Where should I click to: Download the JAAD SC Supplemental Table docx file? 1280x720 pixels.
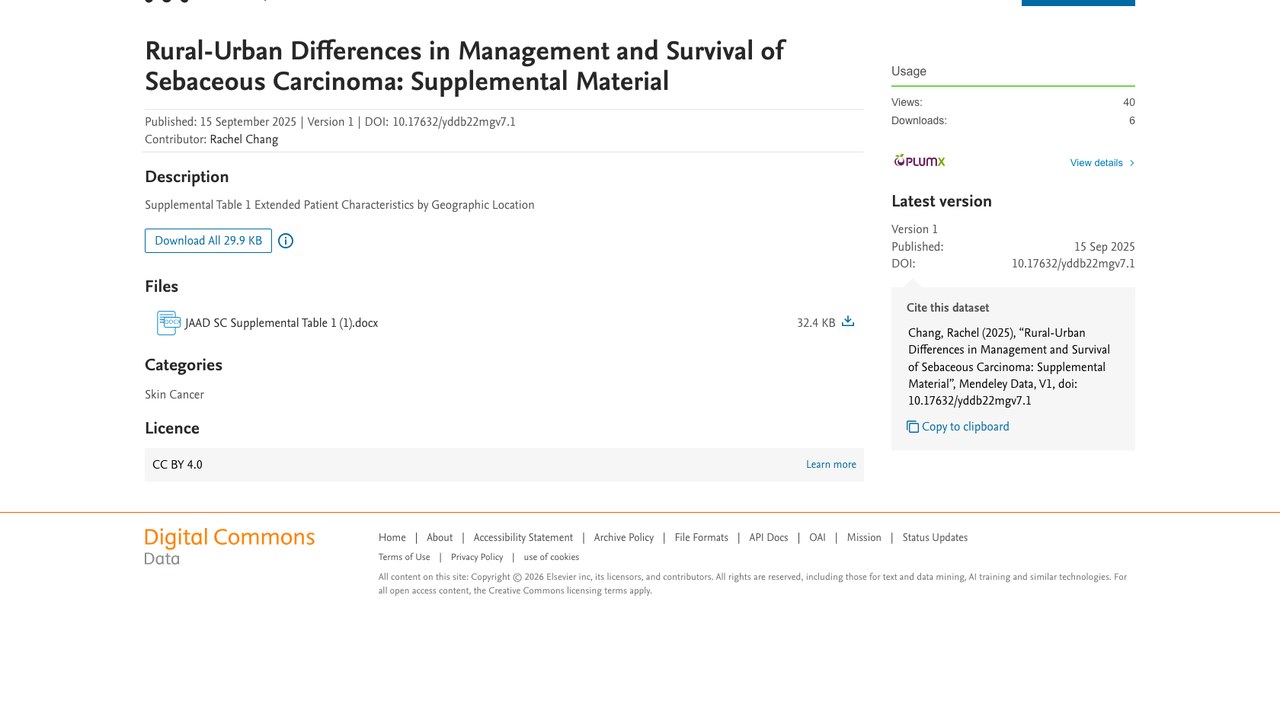click(x=848, y=321)
